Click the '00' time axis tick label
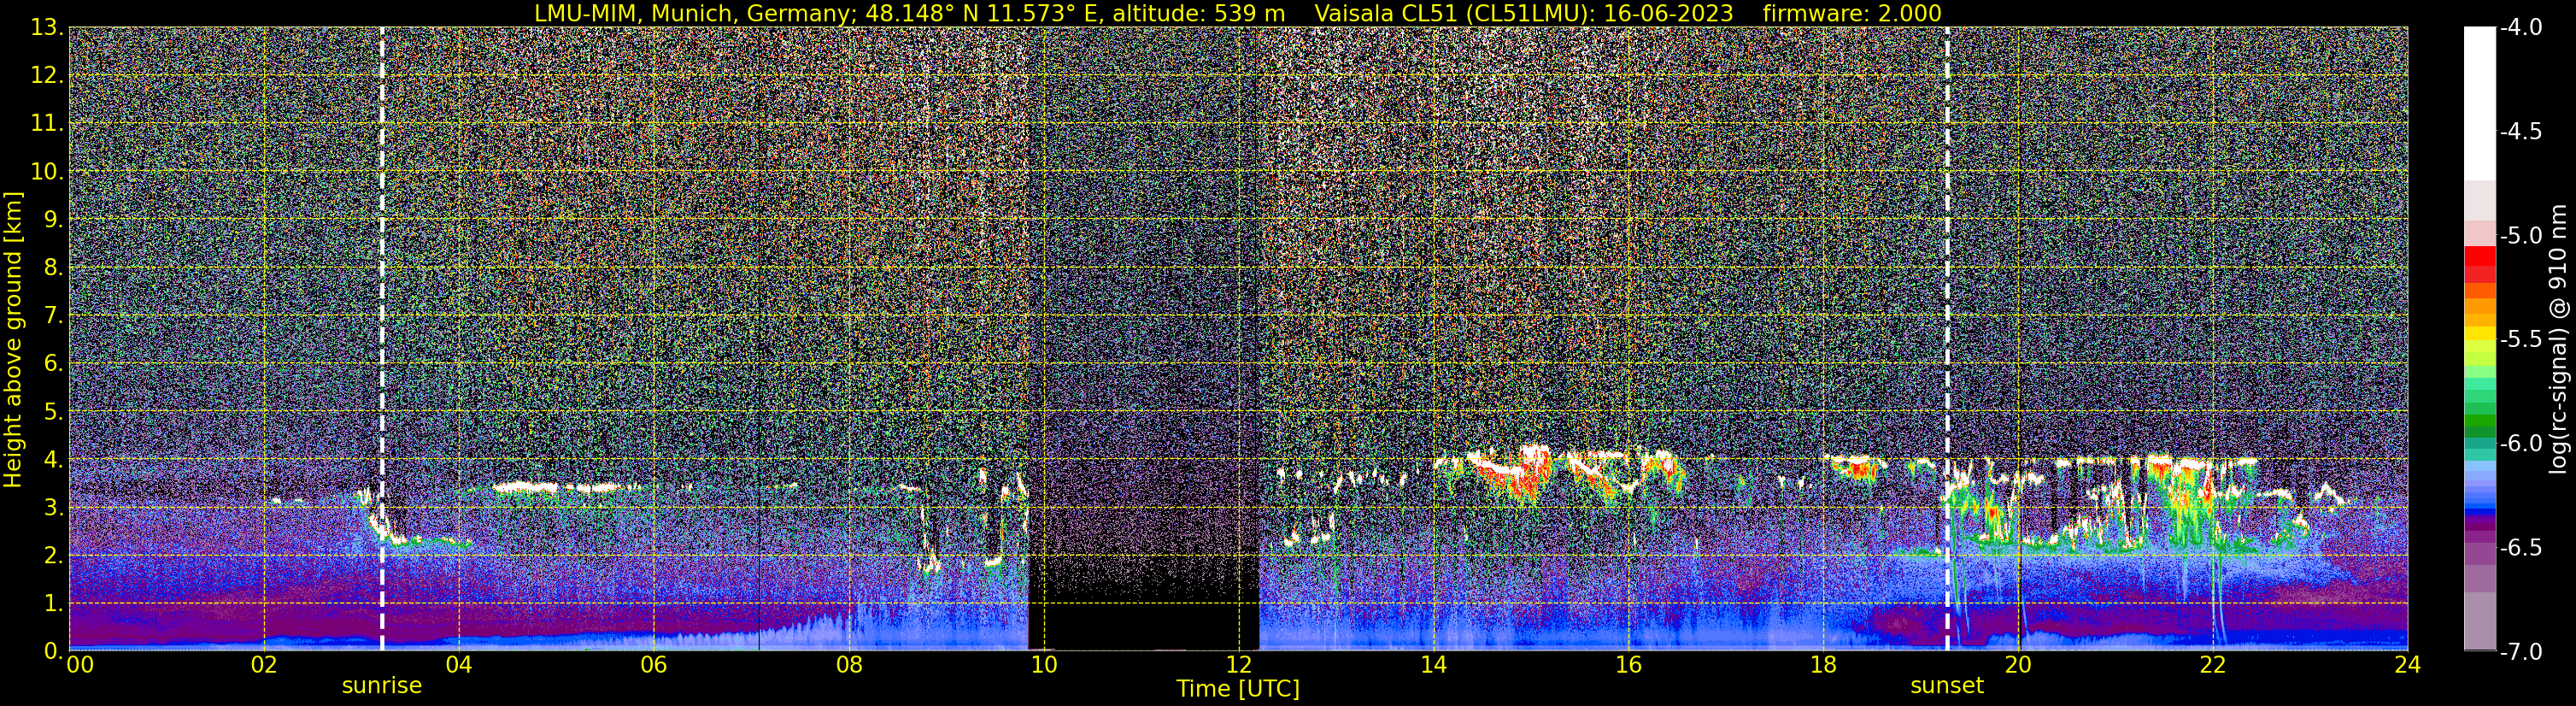This screenshot has height=706, width=2576. coord(80,665)
